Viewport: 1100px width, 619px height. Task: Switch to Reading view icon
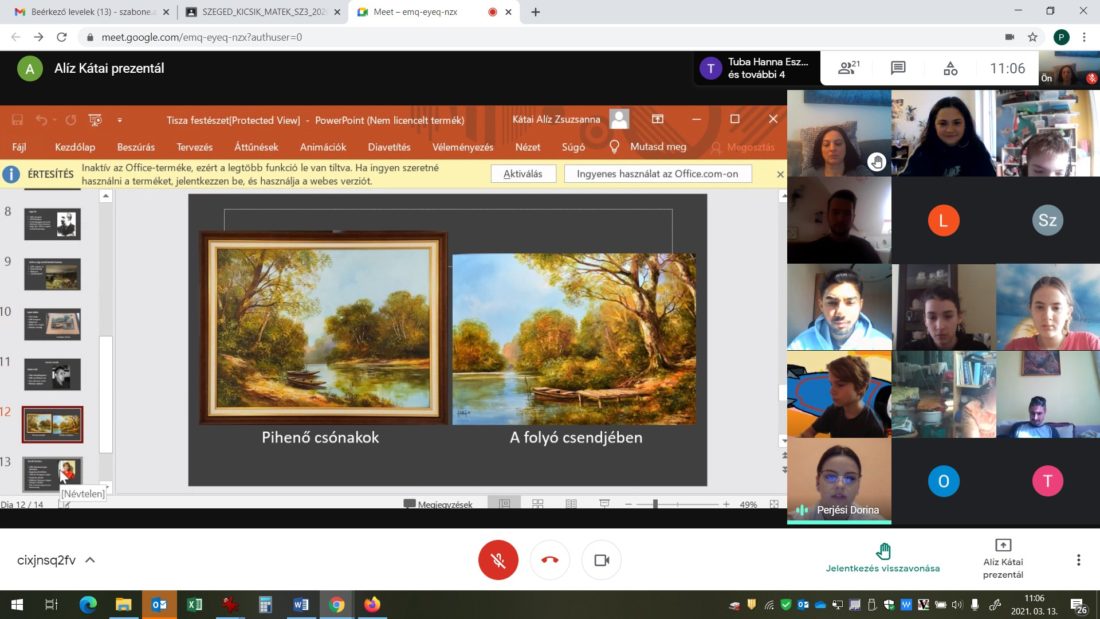571,503
